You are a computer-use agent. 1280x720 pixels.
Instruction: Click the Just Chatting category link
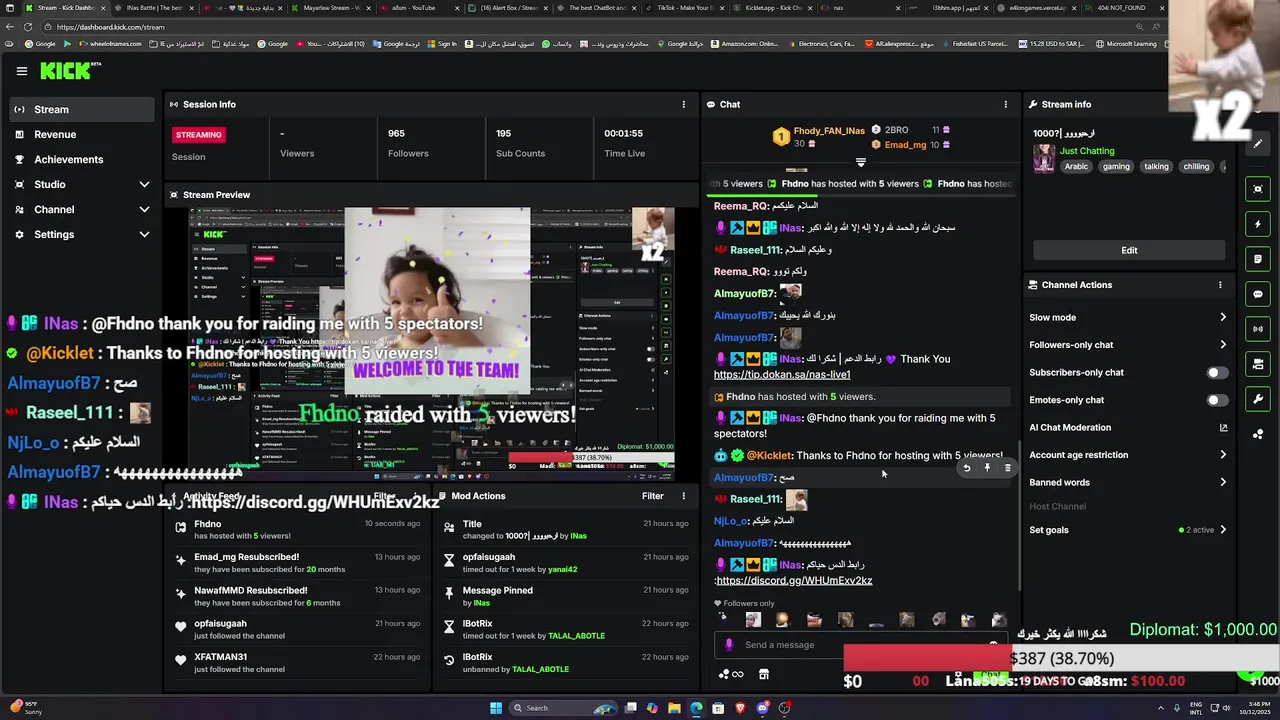1087,151
